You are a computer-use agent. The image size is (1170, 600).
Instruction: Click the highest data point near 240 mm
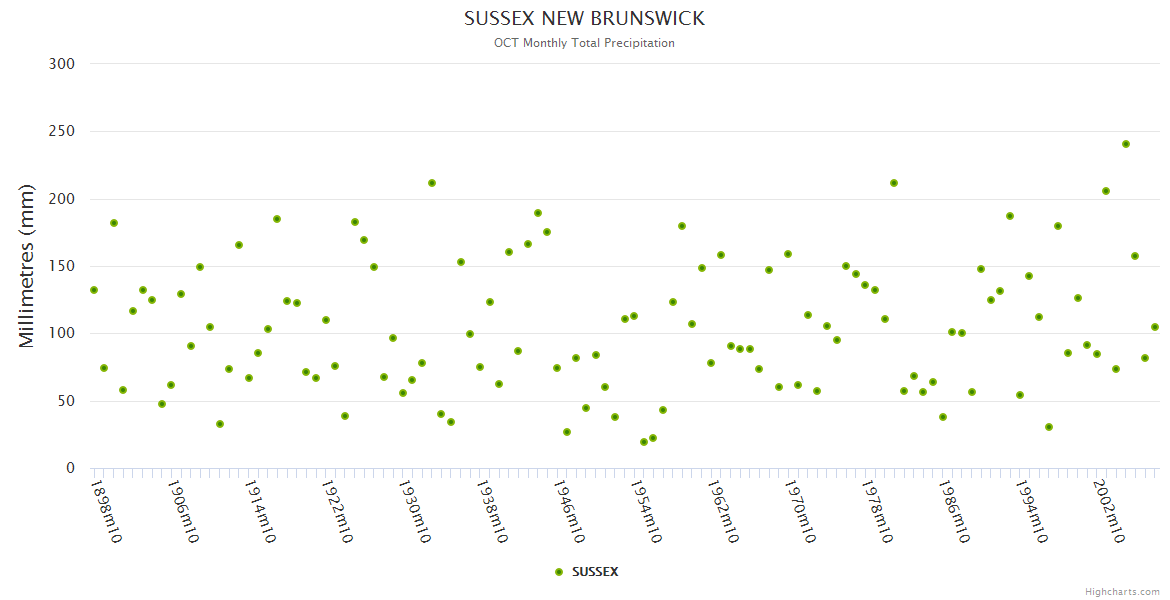1126,144
